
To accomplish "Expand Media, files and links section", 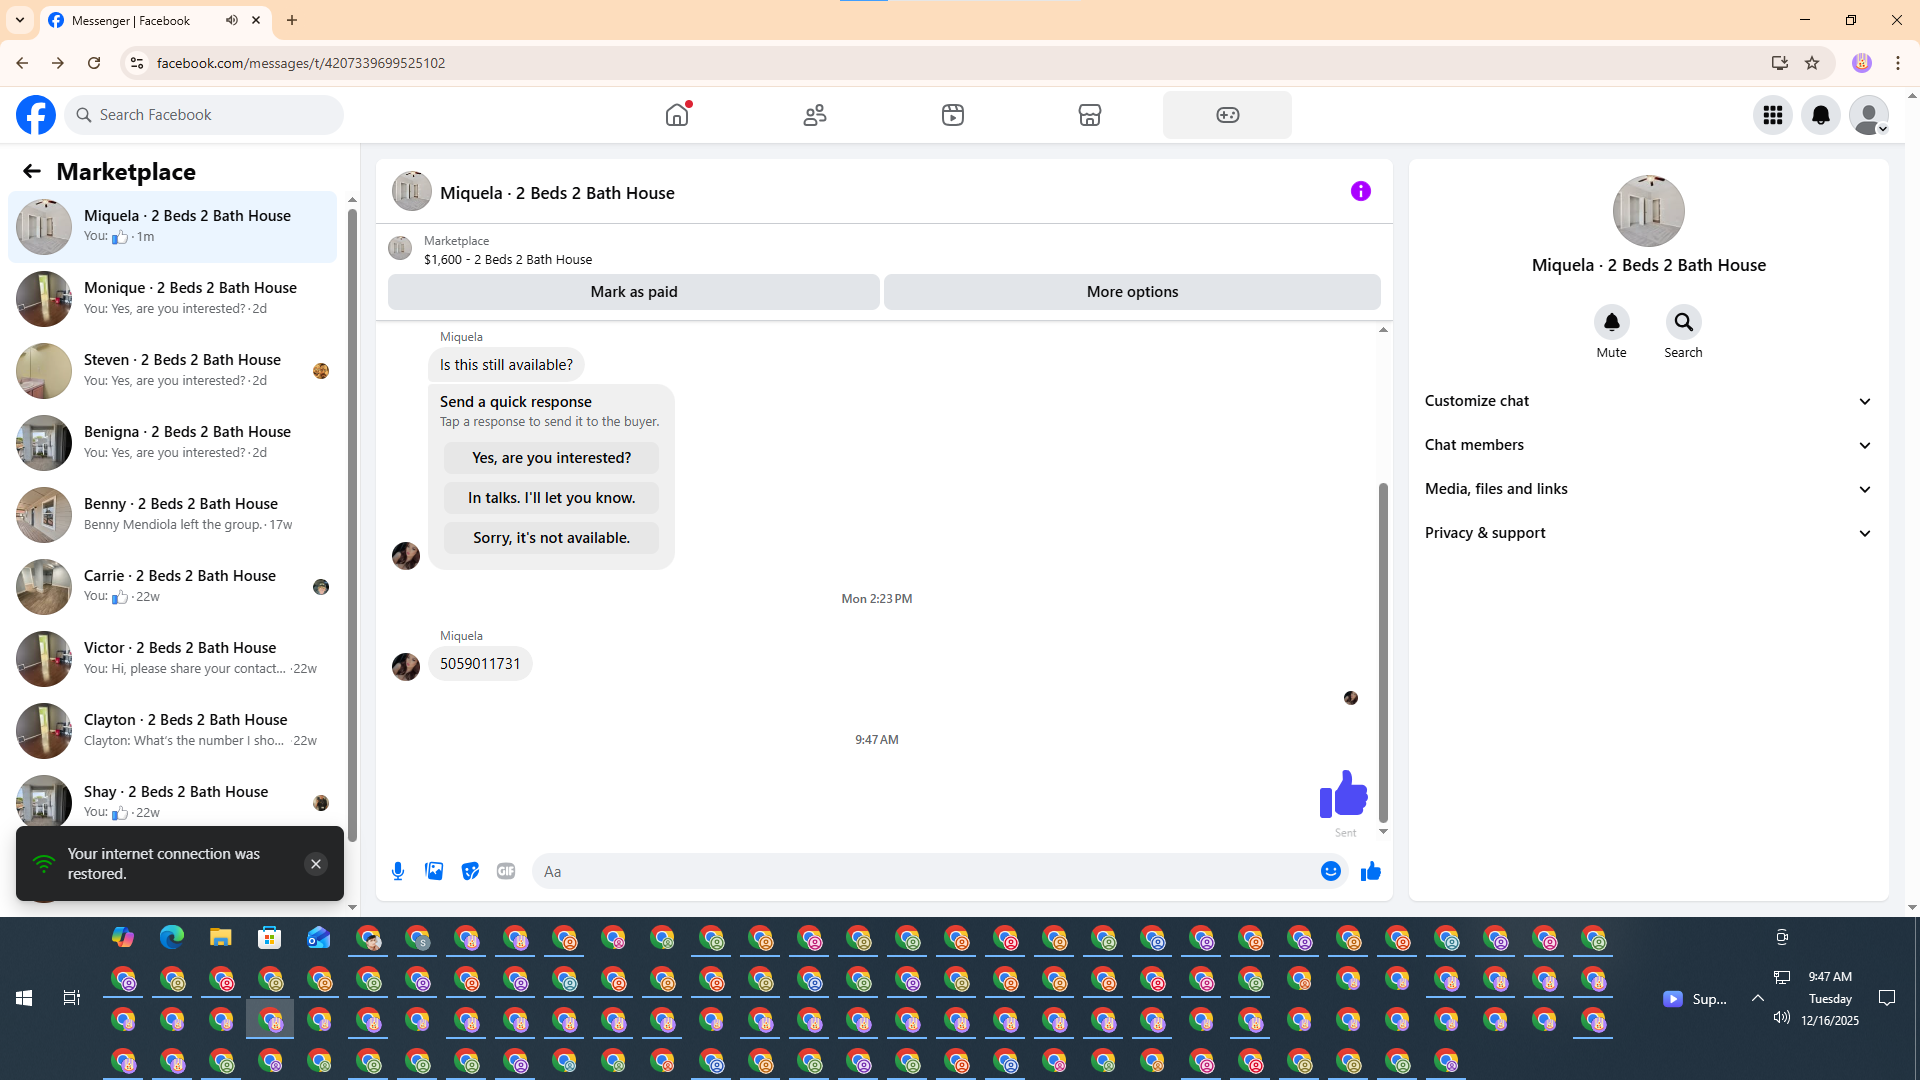I will tap(1649, 489).
